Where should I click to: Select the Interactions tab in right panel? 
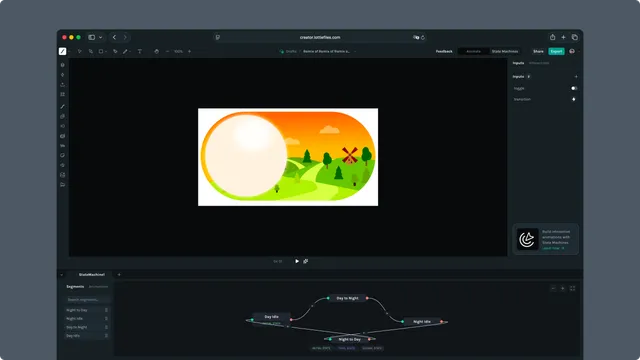click(539, 63)
